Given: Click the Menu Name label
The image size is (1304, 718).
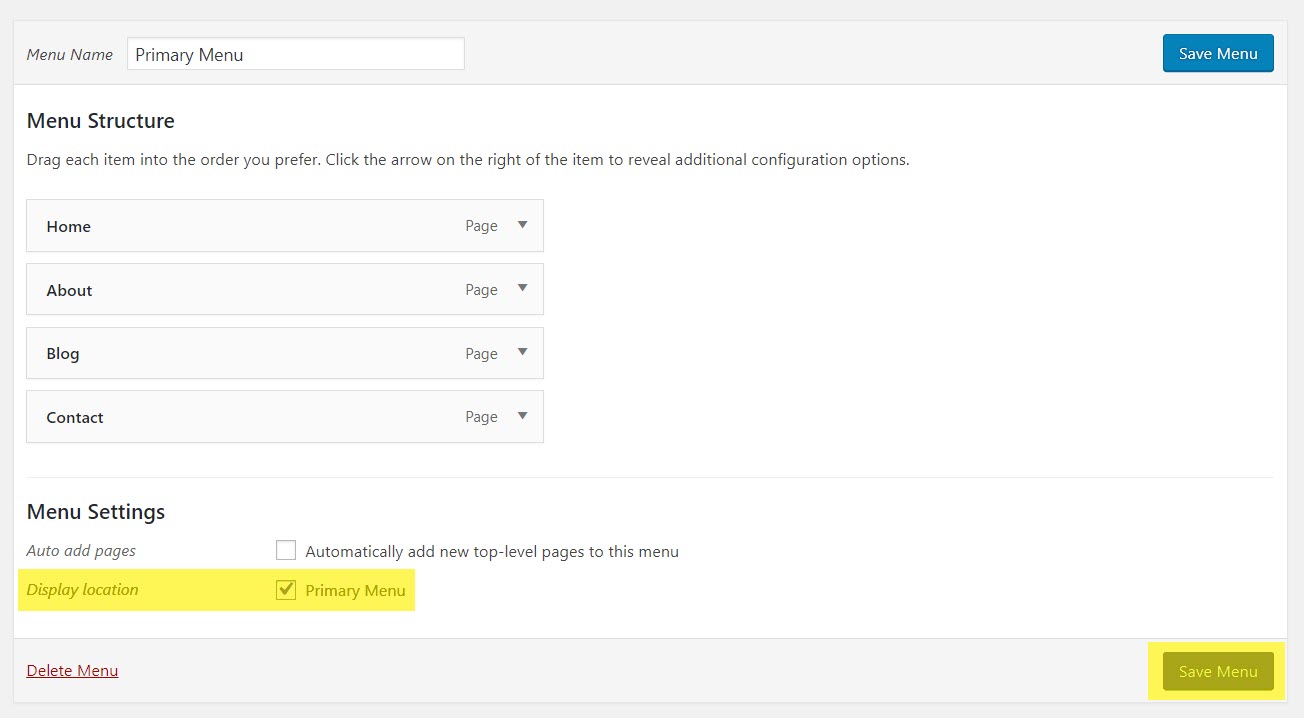Looking at the screenshot, I should coord(69,55).
